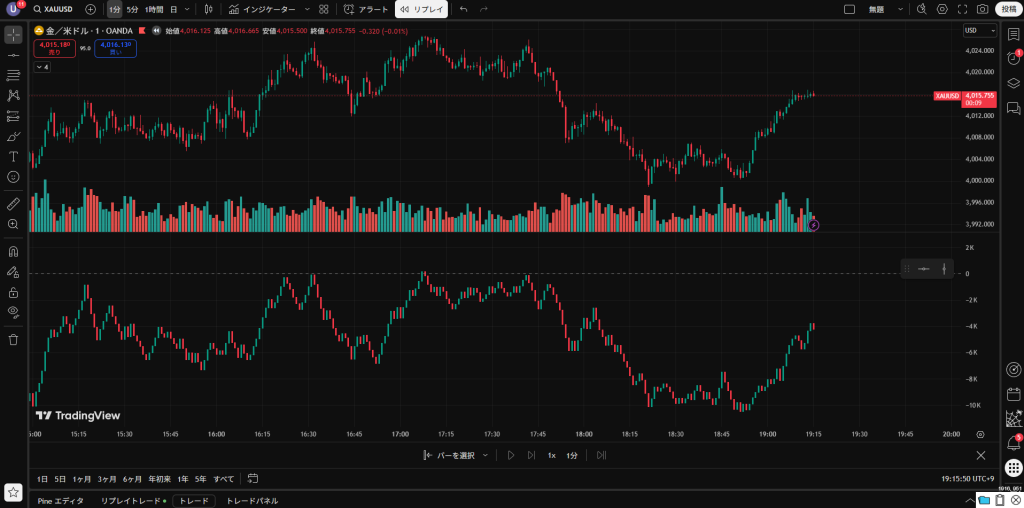The height and width of the screenshot is (508, 1024).
Task: Switch to the Pine エディタ tab
Action: click(61, 501)
